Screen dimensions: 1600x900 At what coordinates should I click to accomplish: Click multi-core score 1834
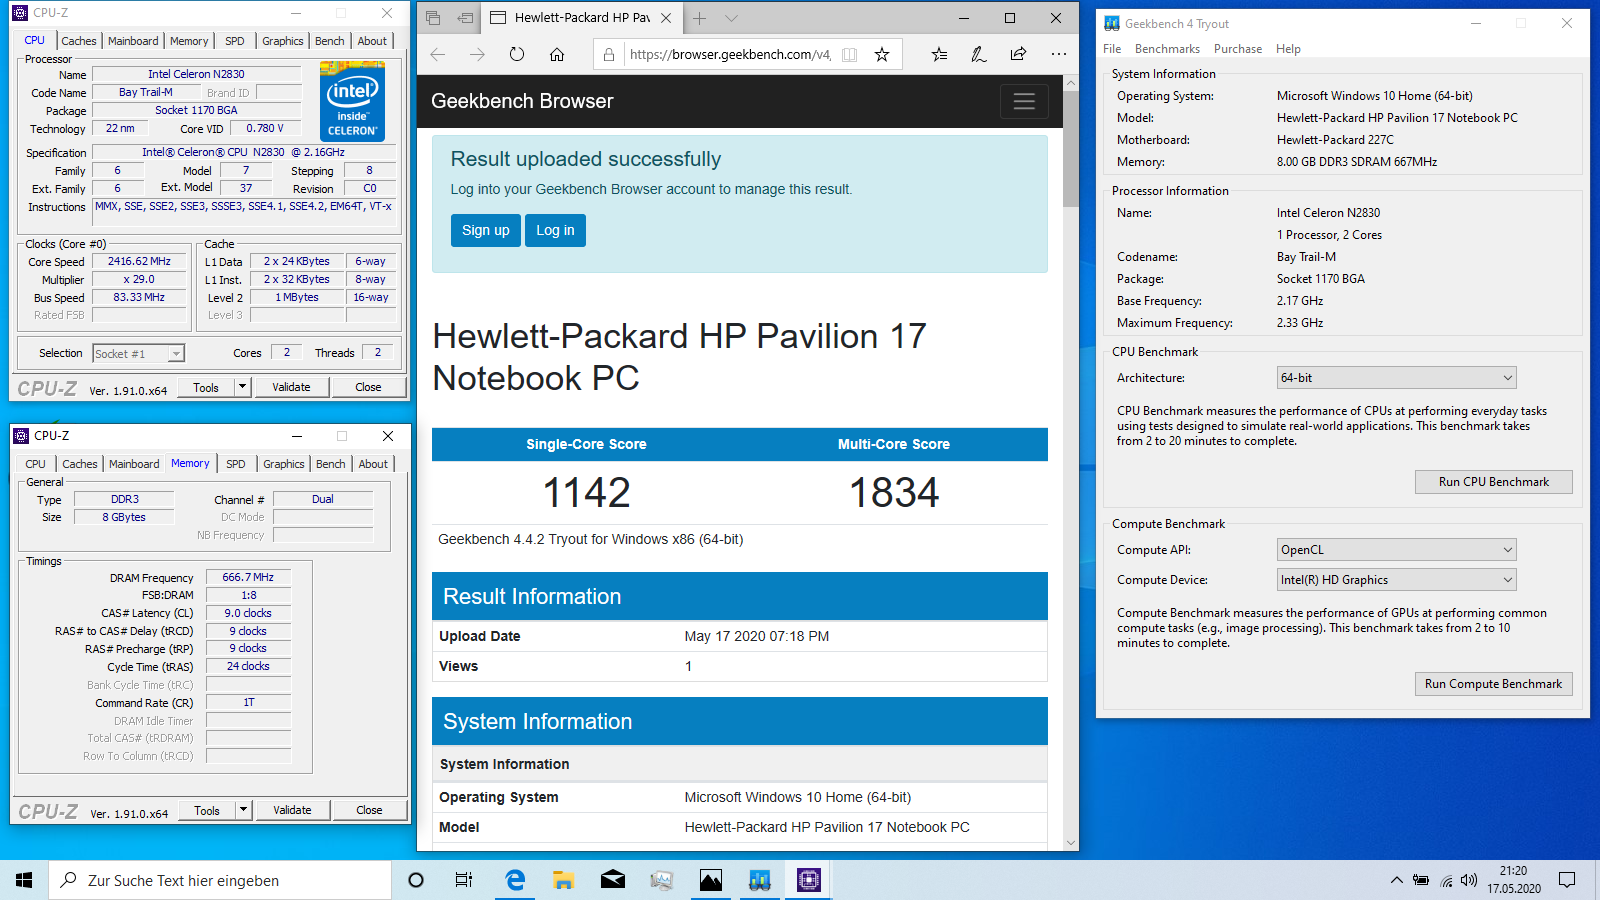coord(894,493)
